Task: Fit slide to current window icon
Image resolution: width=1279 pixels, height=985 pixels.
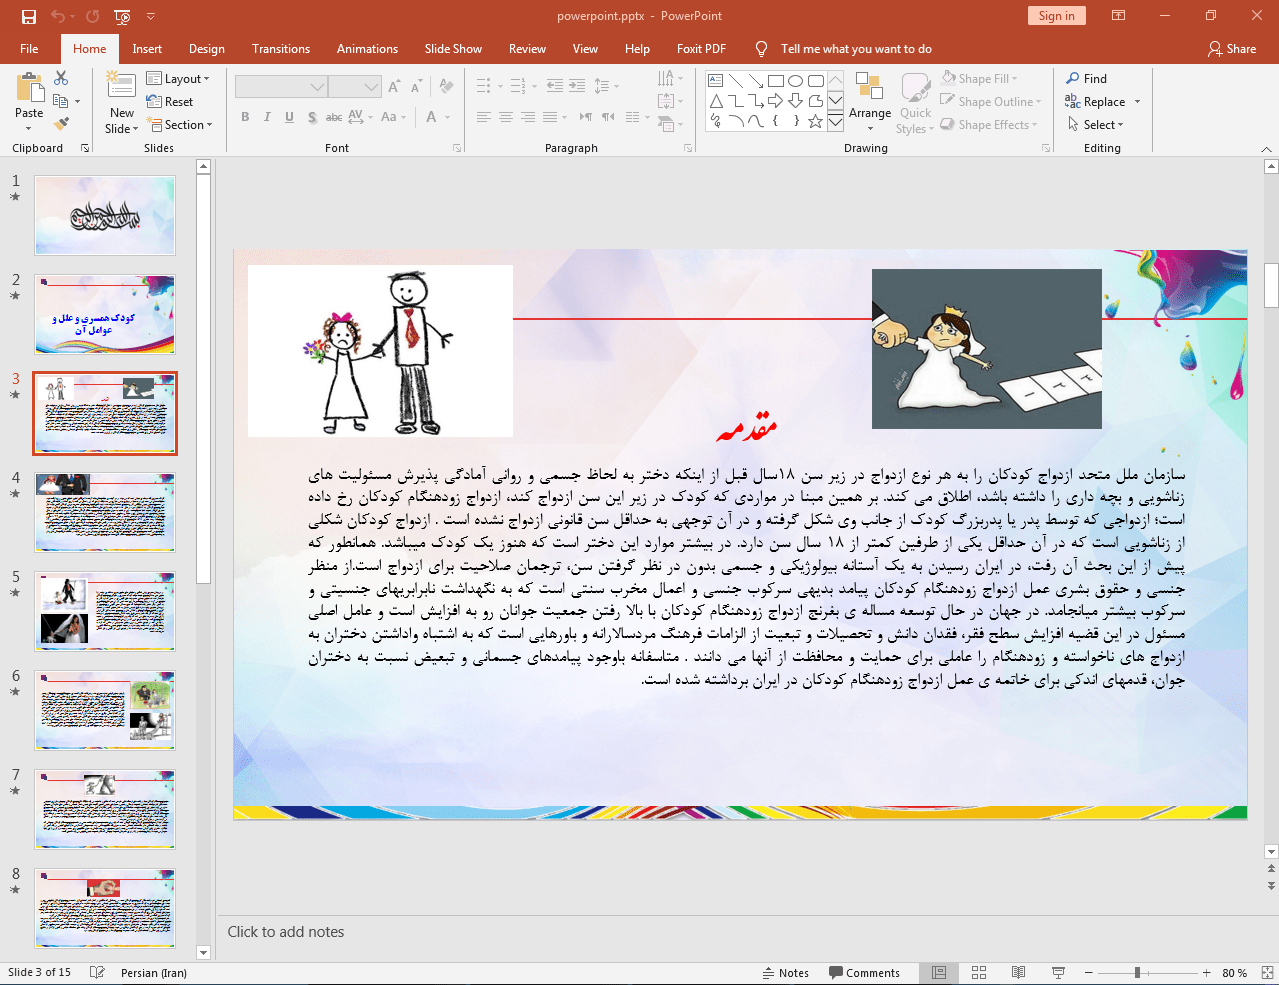Action: tap(1267, 973)
